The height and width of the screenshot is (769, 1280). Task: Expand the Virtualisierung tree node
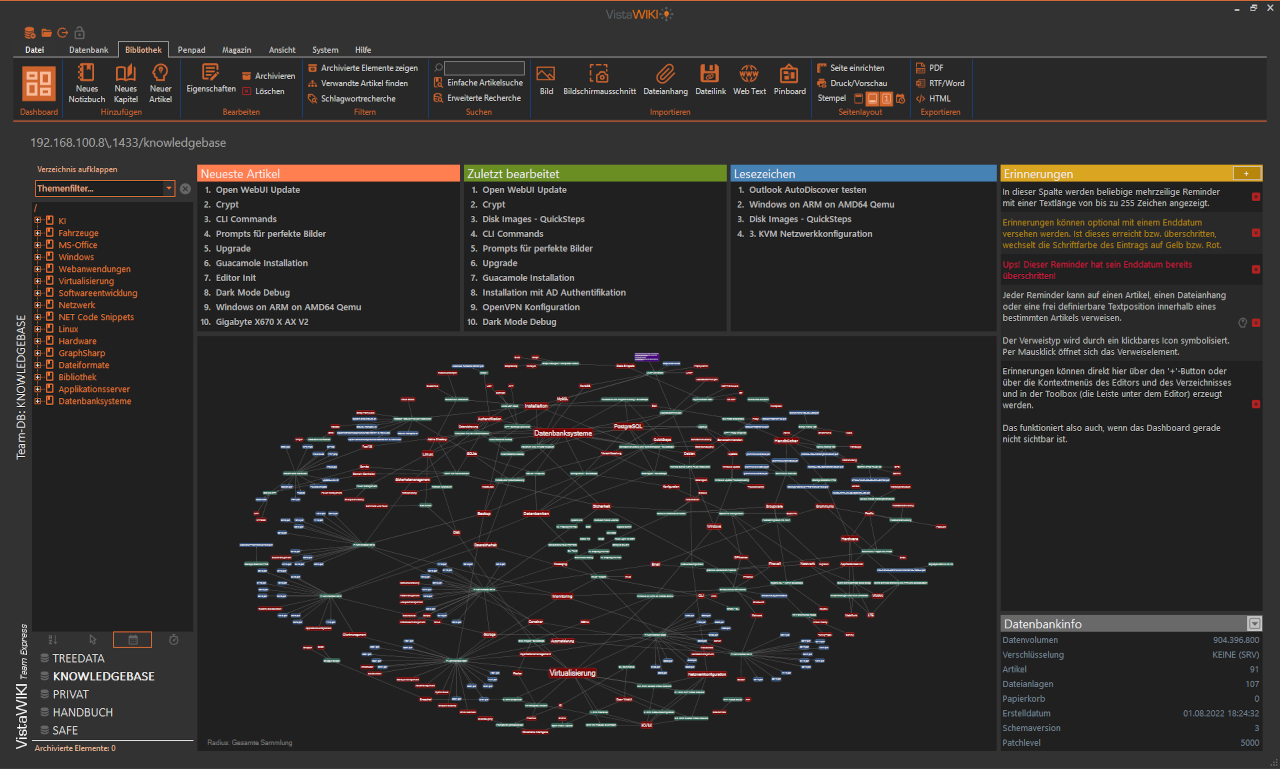coord(38,281)
